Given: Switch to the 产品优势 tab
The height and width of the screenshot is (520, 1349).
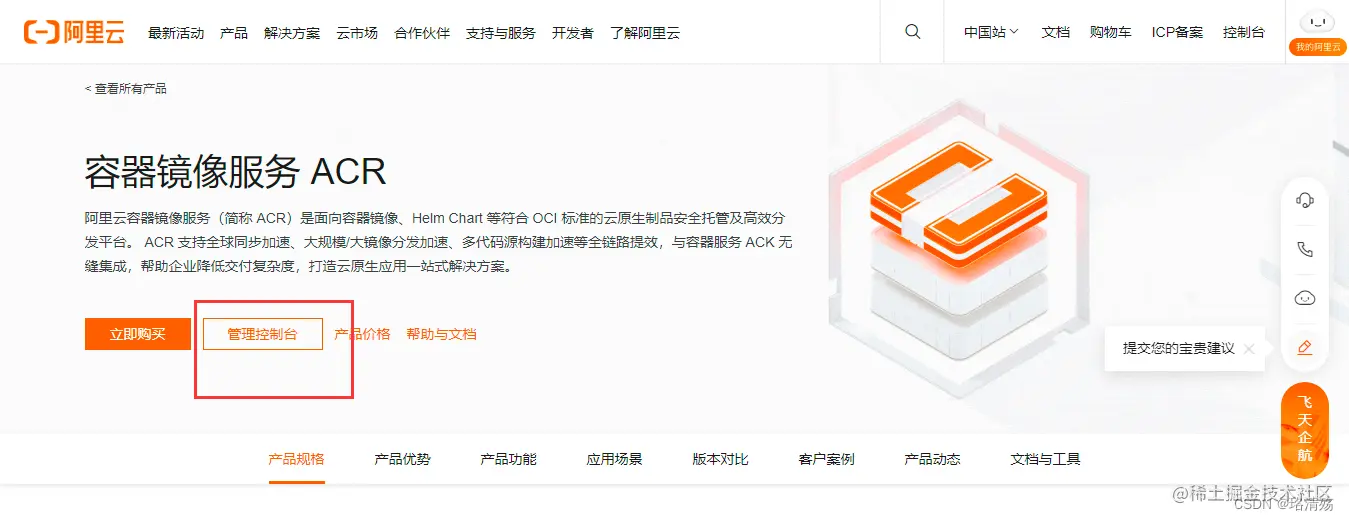Looking at the screenshot, I should (402, 459).
